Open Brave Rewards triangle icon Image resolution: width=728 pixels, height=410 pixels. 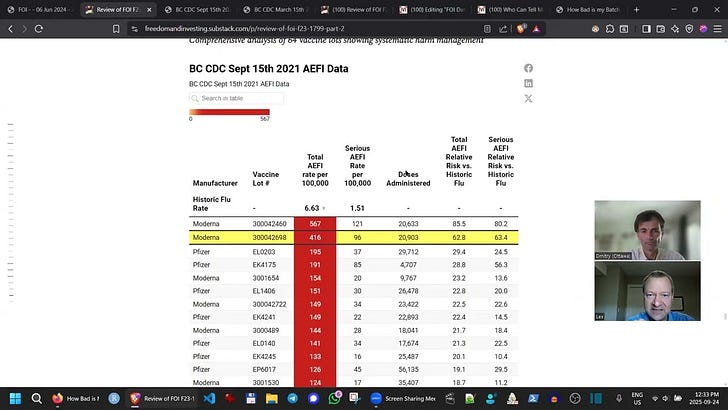tap(536, 29)
